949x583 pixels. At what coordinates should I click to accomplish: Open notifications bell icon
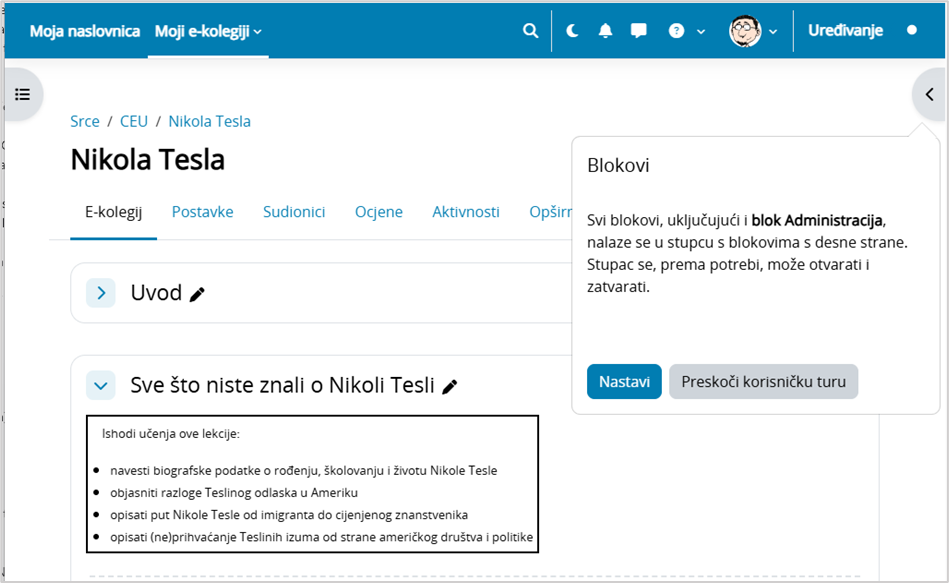605,31
